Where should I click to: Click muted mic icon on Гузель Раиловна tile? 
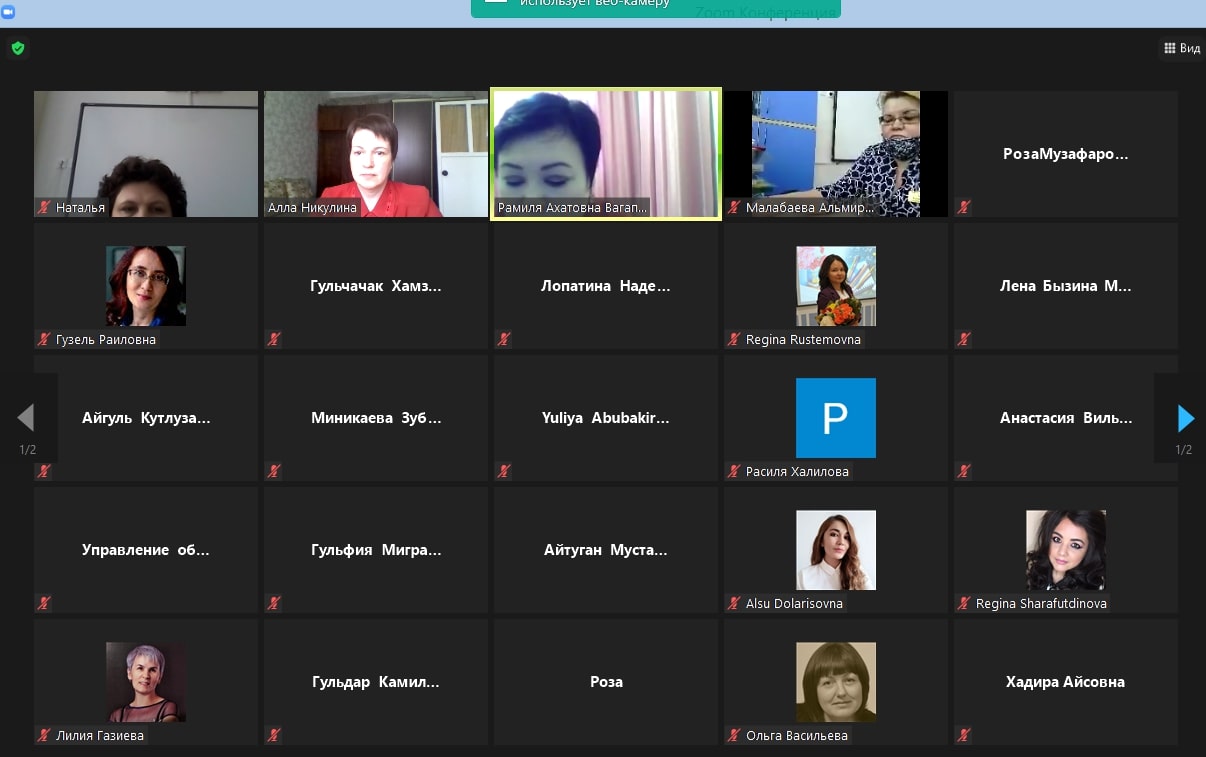44,340
